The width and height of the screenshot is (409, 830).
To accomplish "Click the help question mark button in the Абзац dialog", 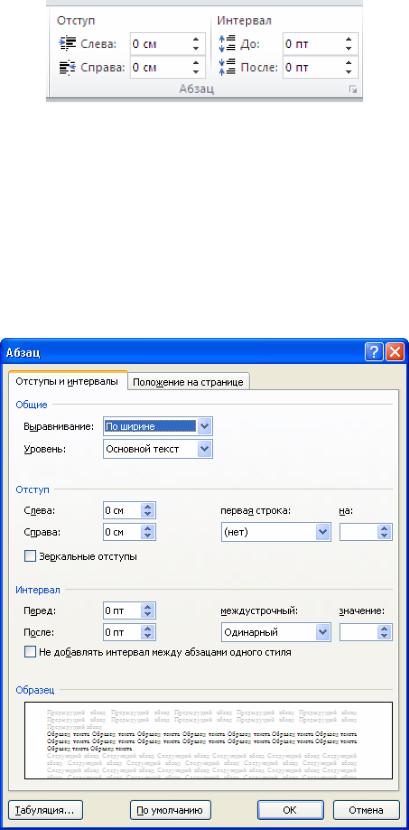I will (372, 352).
